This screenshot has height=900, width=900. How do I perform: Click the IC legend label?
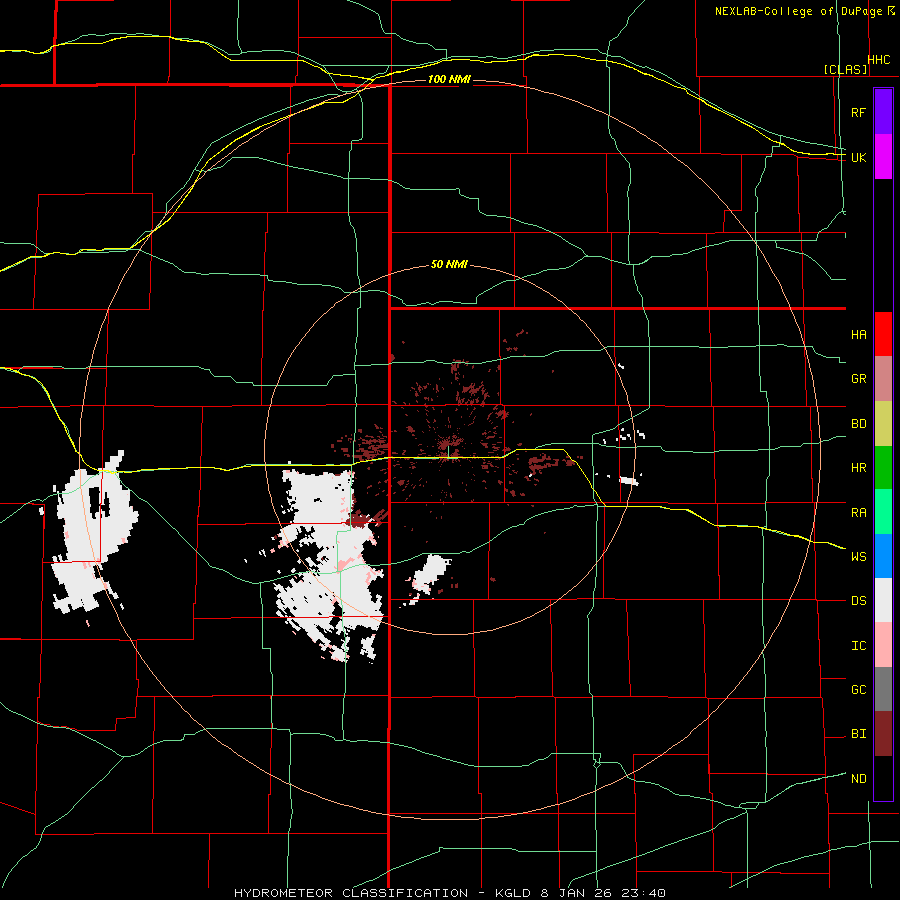coord(858,646)
